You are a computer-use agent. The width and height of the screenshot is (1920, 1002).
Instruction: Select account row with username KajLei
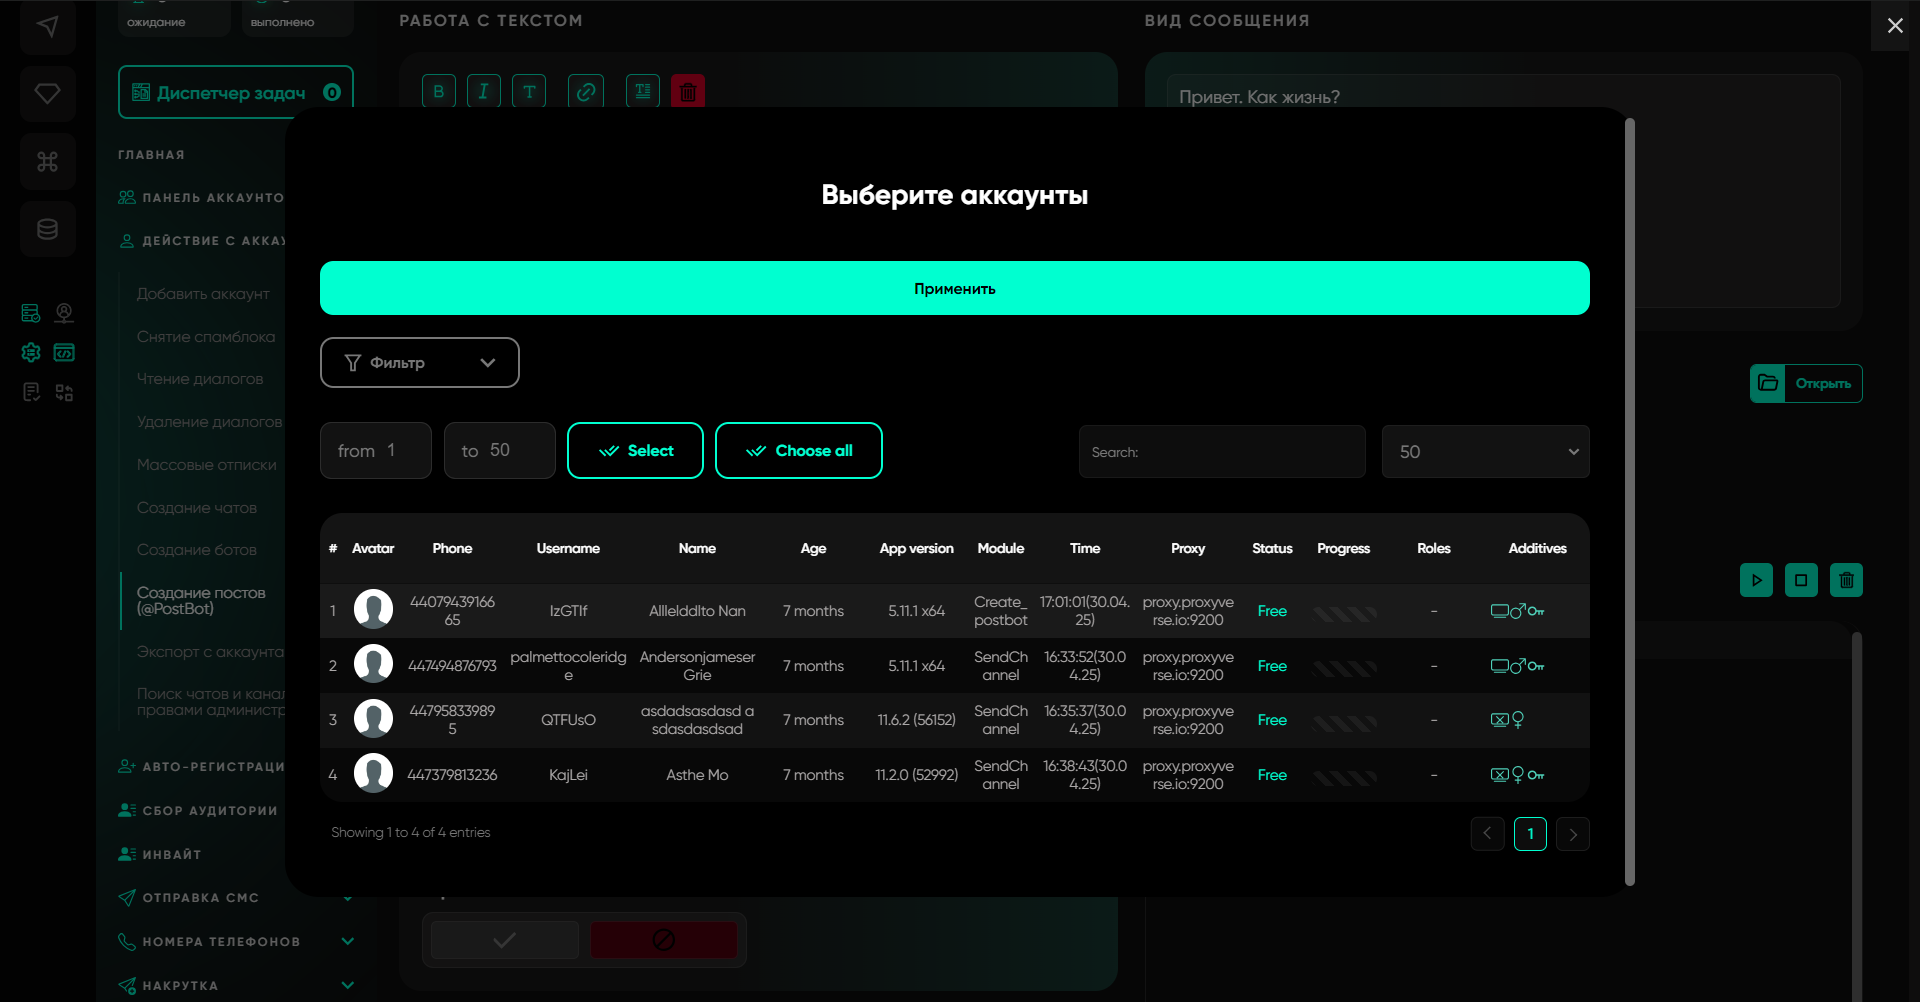coord(568,775)
